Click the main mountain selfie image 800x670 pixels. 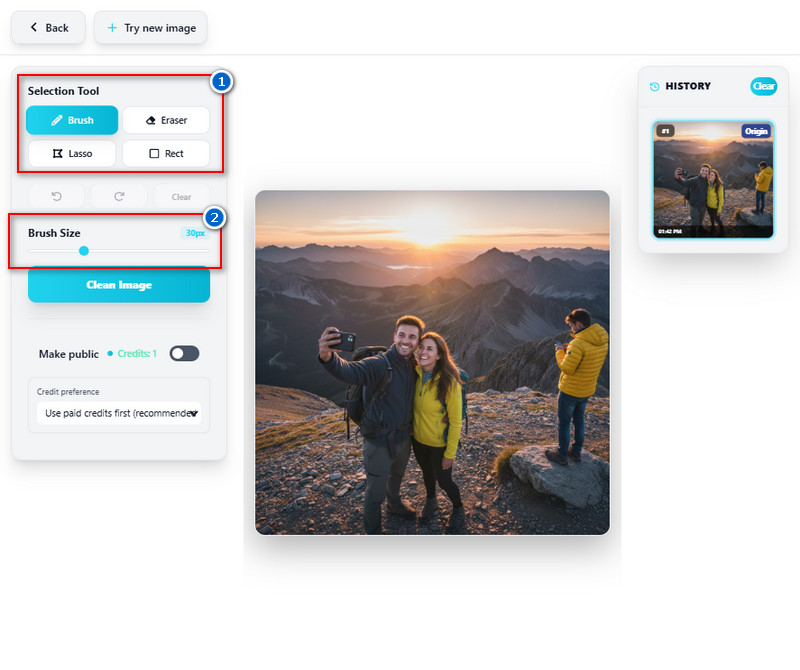pos(432,363)
